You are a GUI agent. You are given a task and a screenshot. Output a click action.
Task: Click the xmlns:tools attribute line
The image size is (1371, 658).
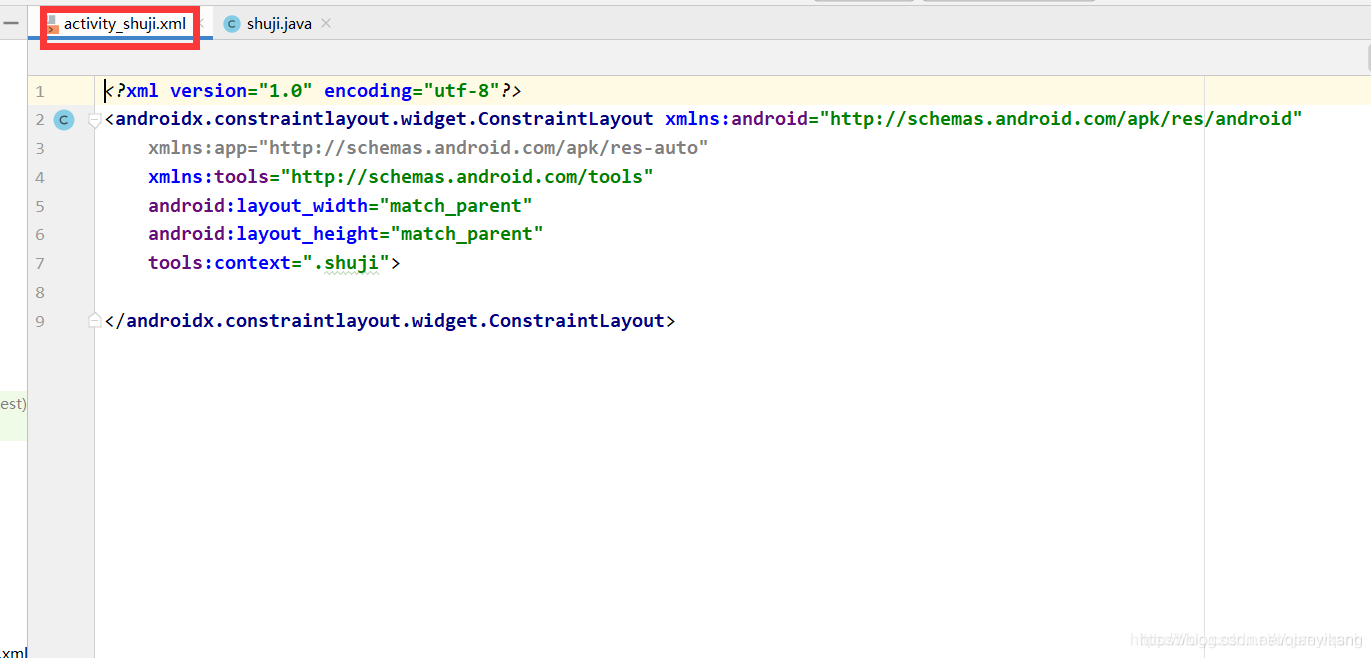401,177
